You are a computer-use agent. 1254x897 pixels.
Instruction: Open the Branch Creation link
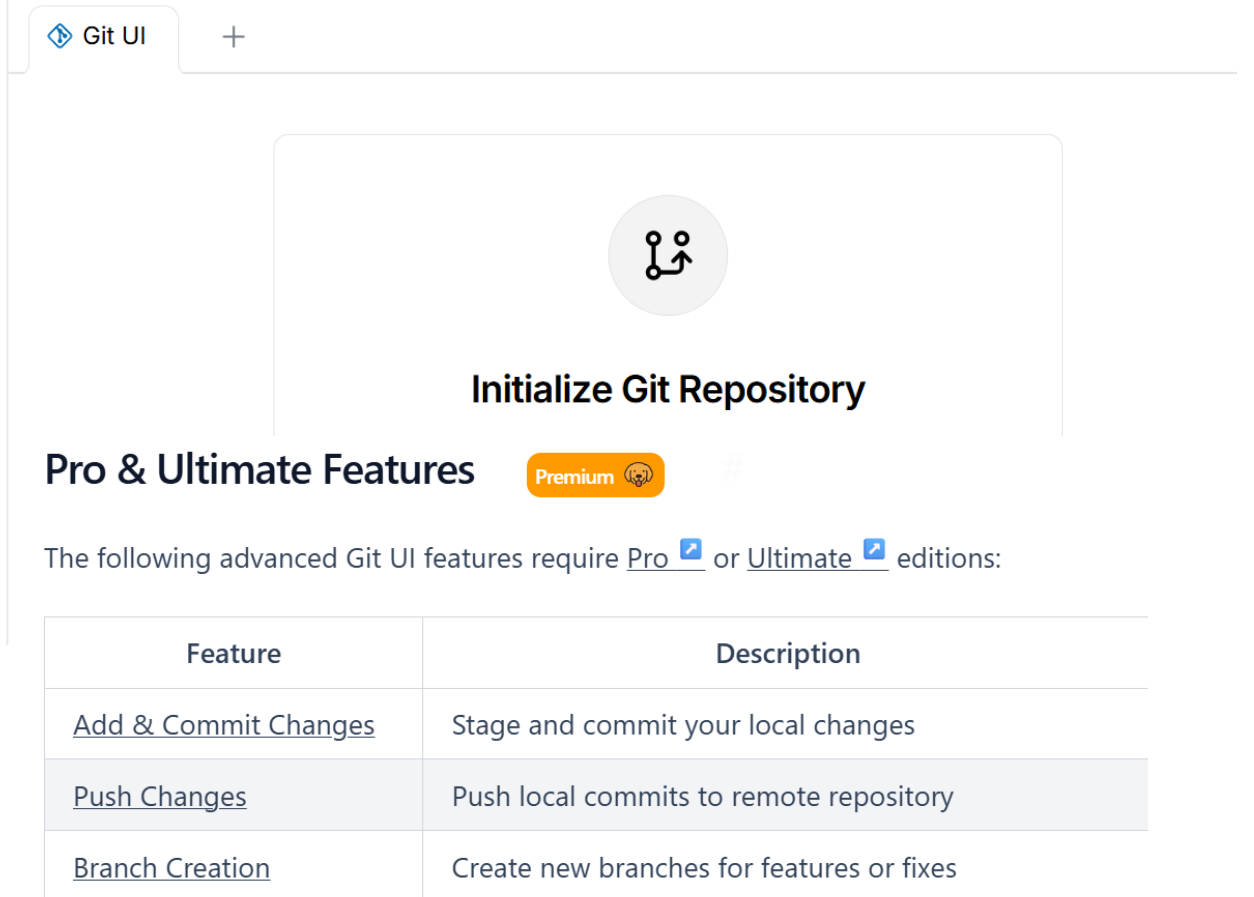[x=171, y=867]
